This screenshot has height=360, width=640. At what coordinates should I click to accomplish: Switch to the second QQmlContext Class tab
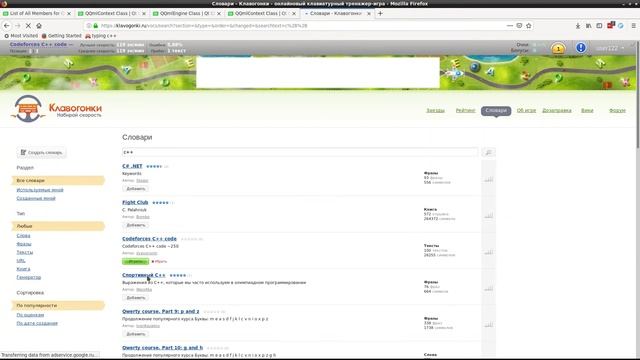coord(262,13)
